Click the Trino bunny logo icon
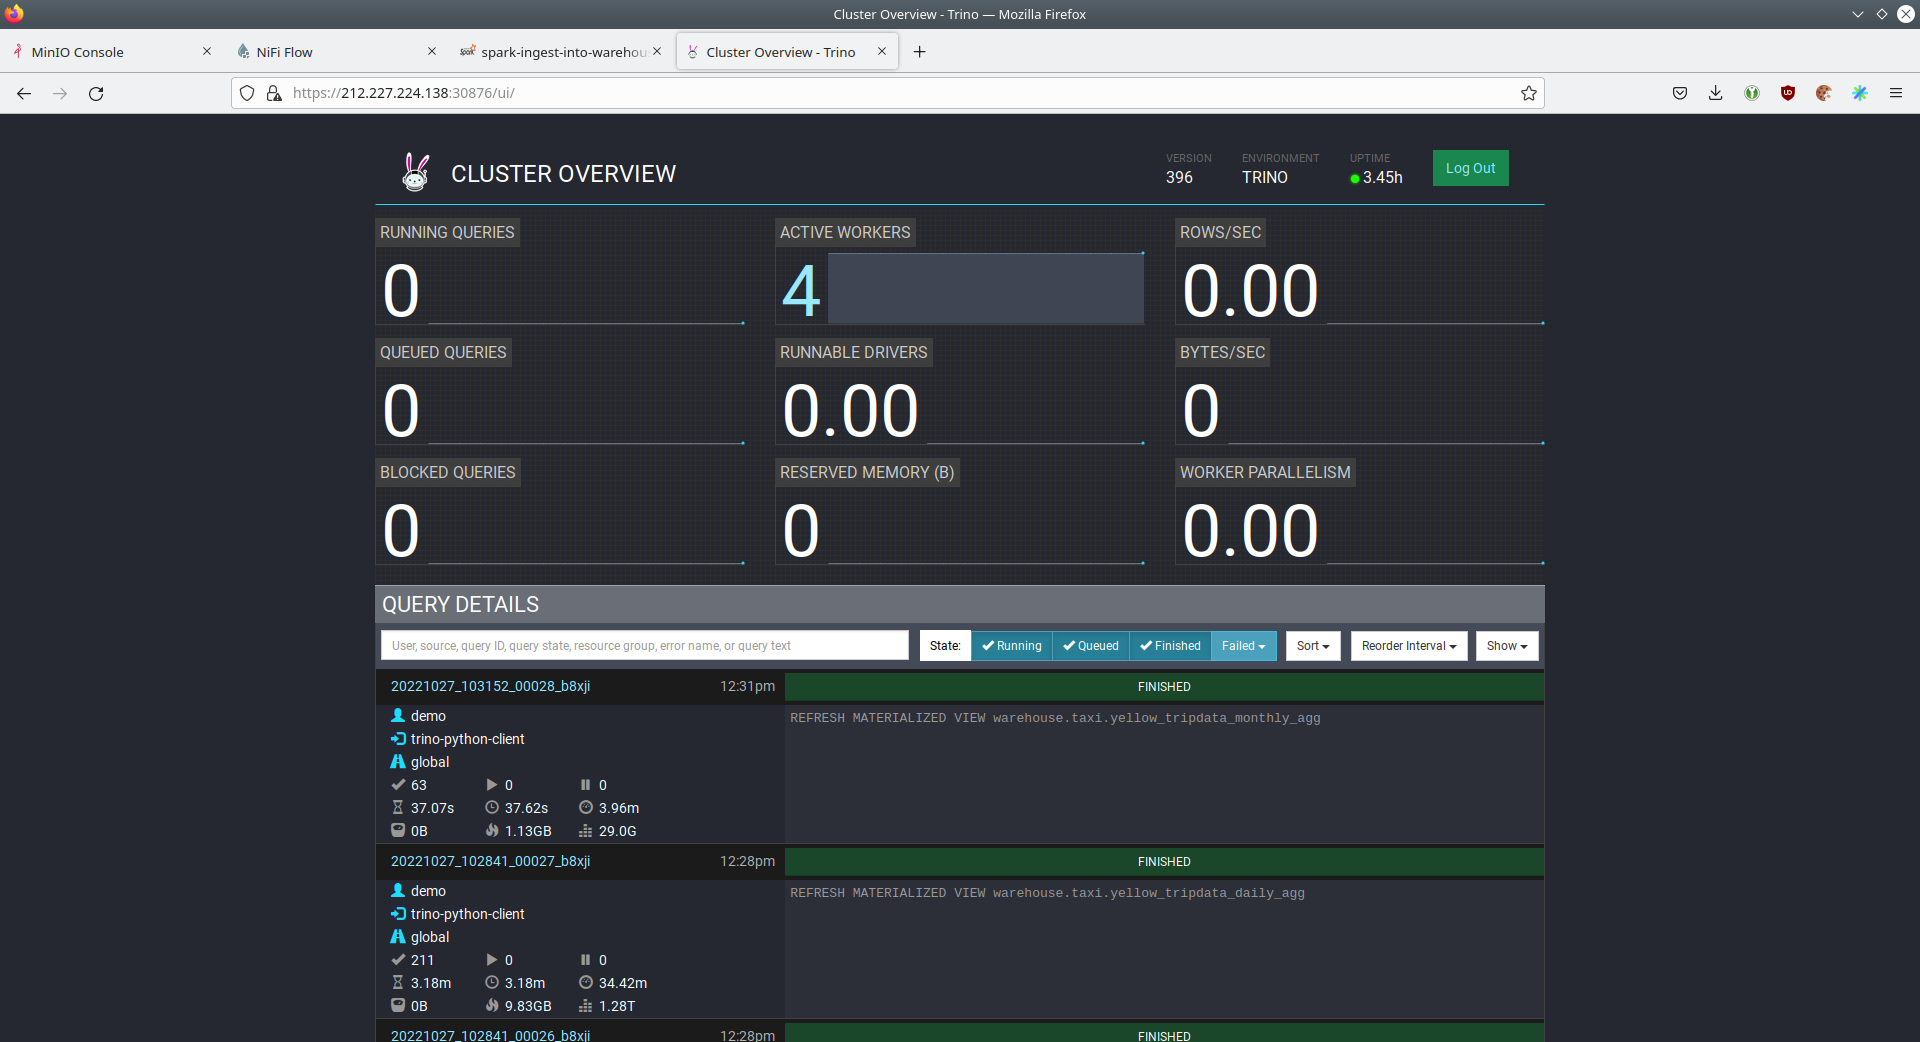The height and width of the screenshot is (1042, 1920). pyautogui.click(x=415, y=172)
